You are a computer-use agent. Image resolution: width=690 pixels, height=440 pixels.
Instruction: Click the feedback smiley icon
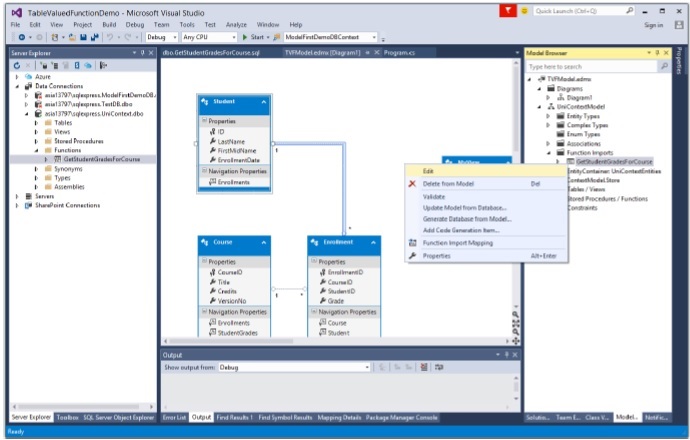click(524, 11)
